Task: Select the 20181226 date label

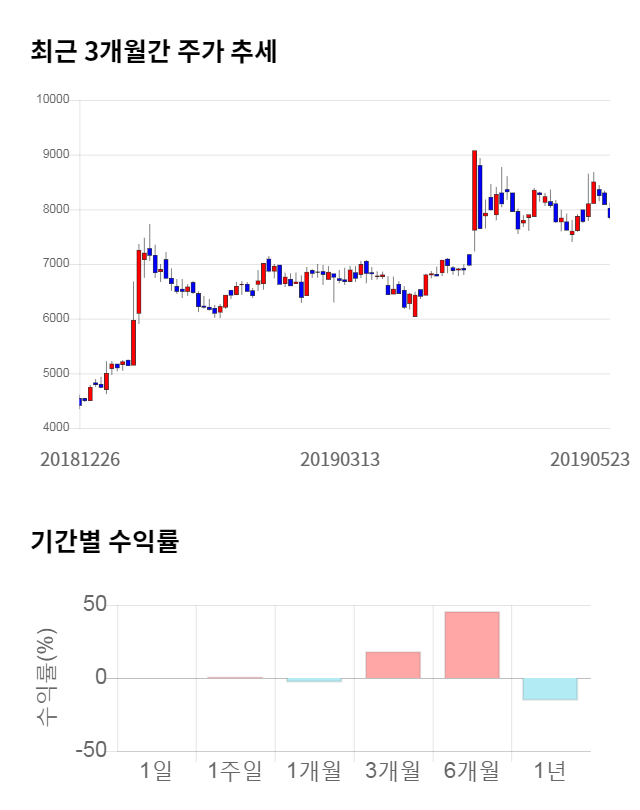Action: coord(80,459)
